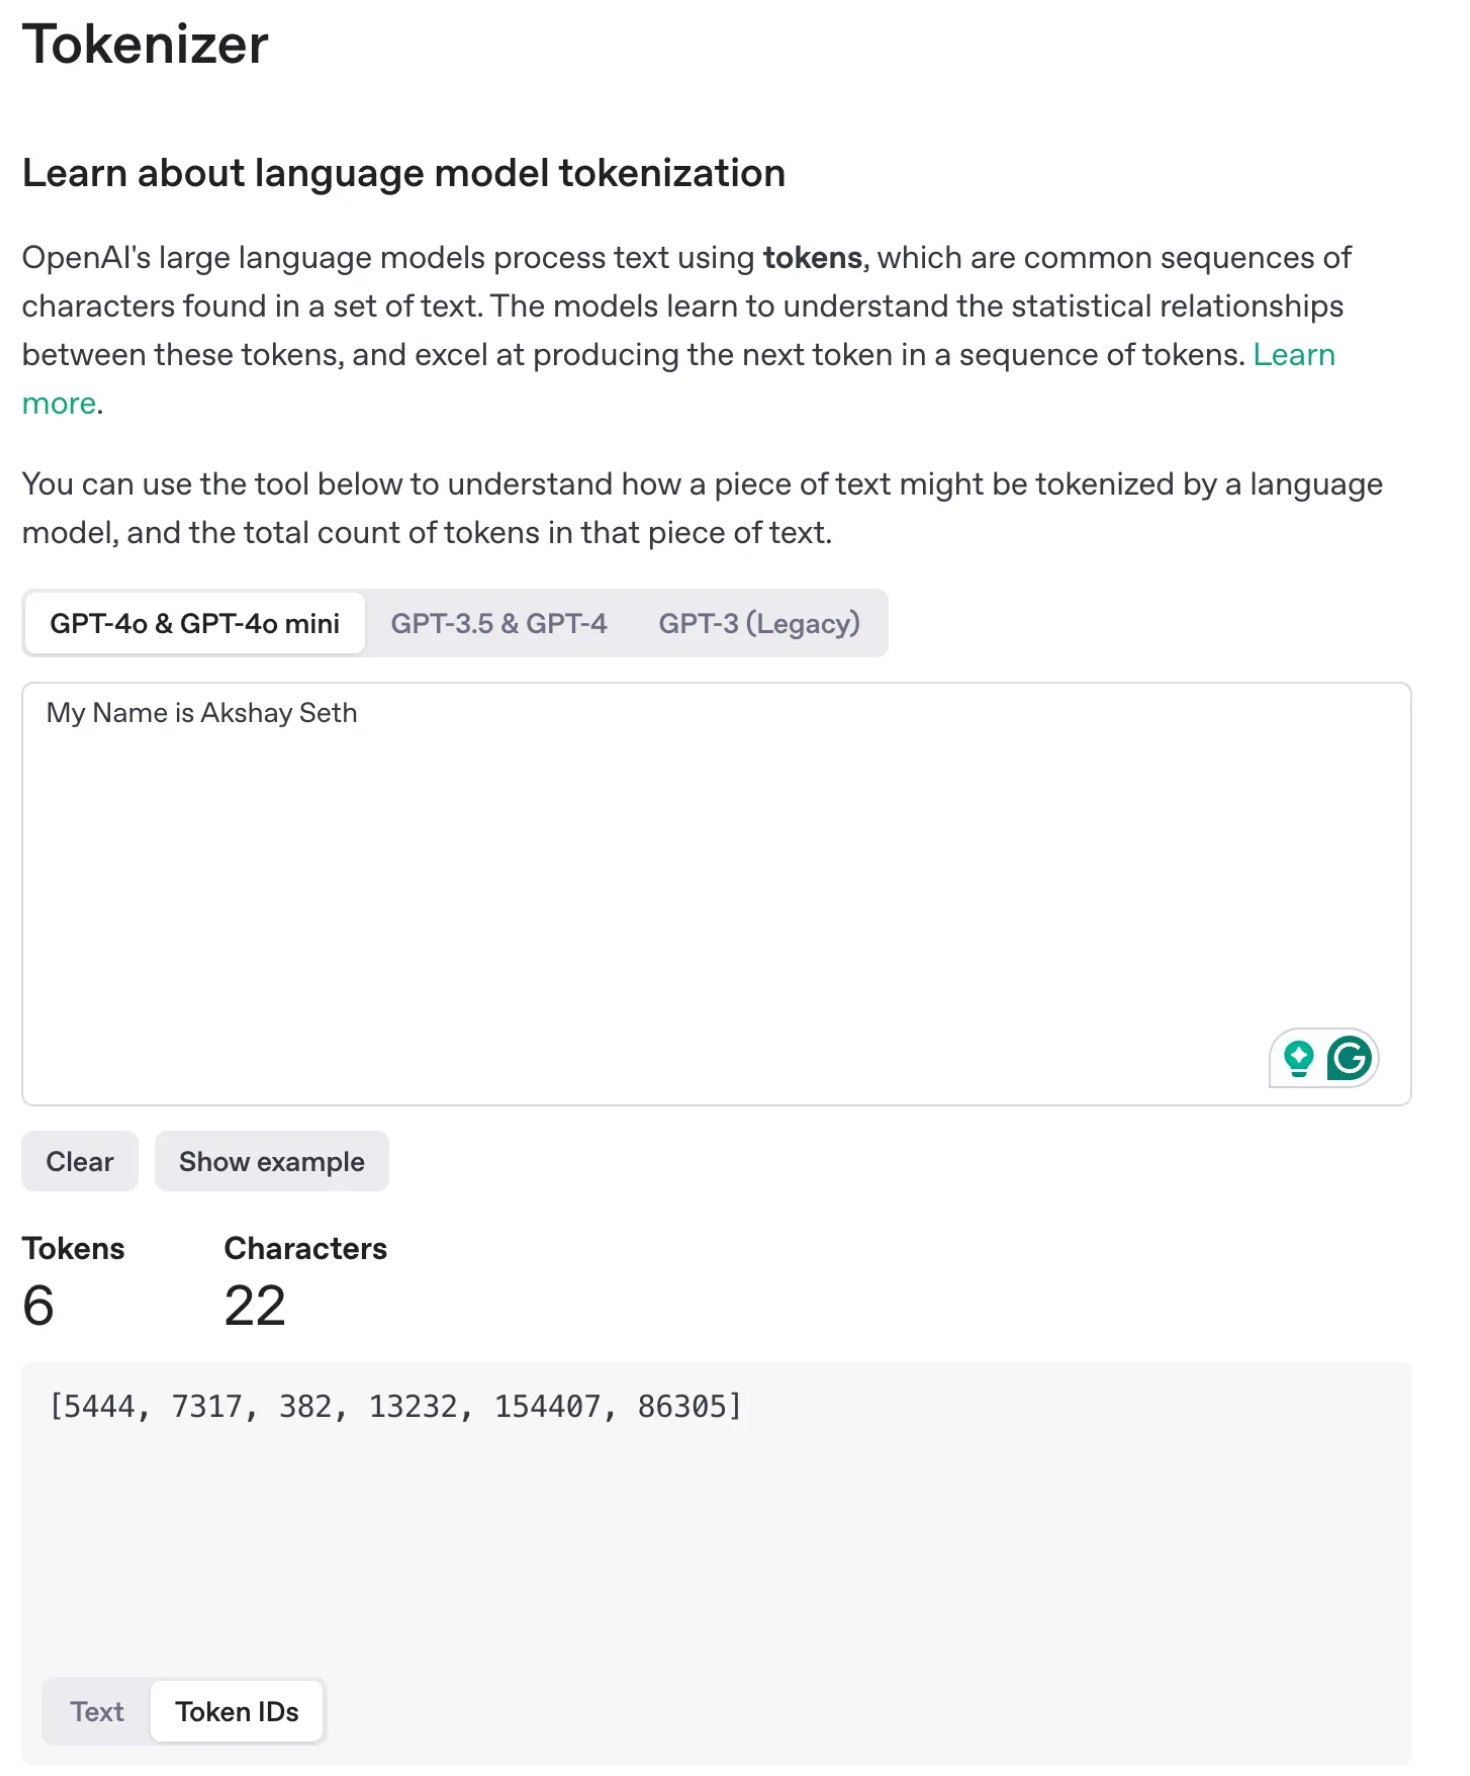Click the green lightbulb suggestion icon
This screenshot has width=1470, height=1776.
1298,1058
